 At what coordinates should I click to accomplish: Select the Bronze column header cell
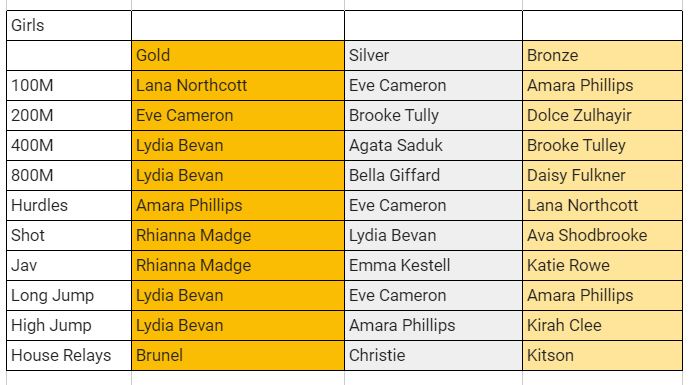pos(602,56)
